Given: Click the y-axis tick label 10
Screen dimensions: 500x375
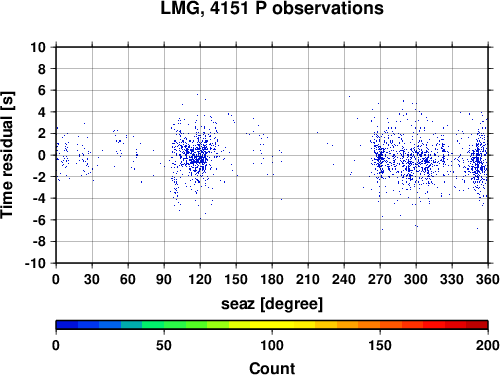Looking at the screenshot, I should (x=38, y=47).
